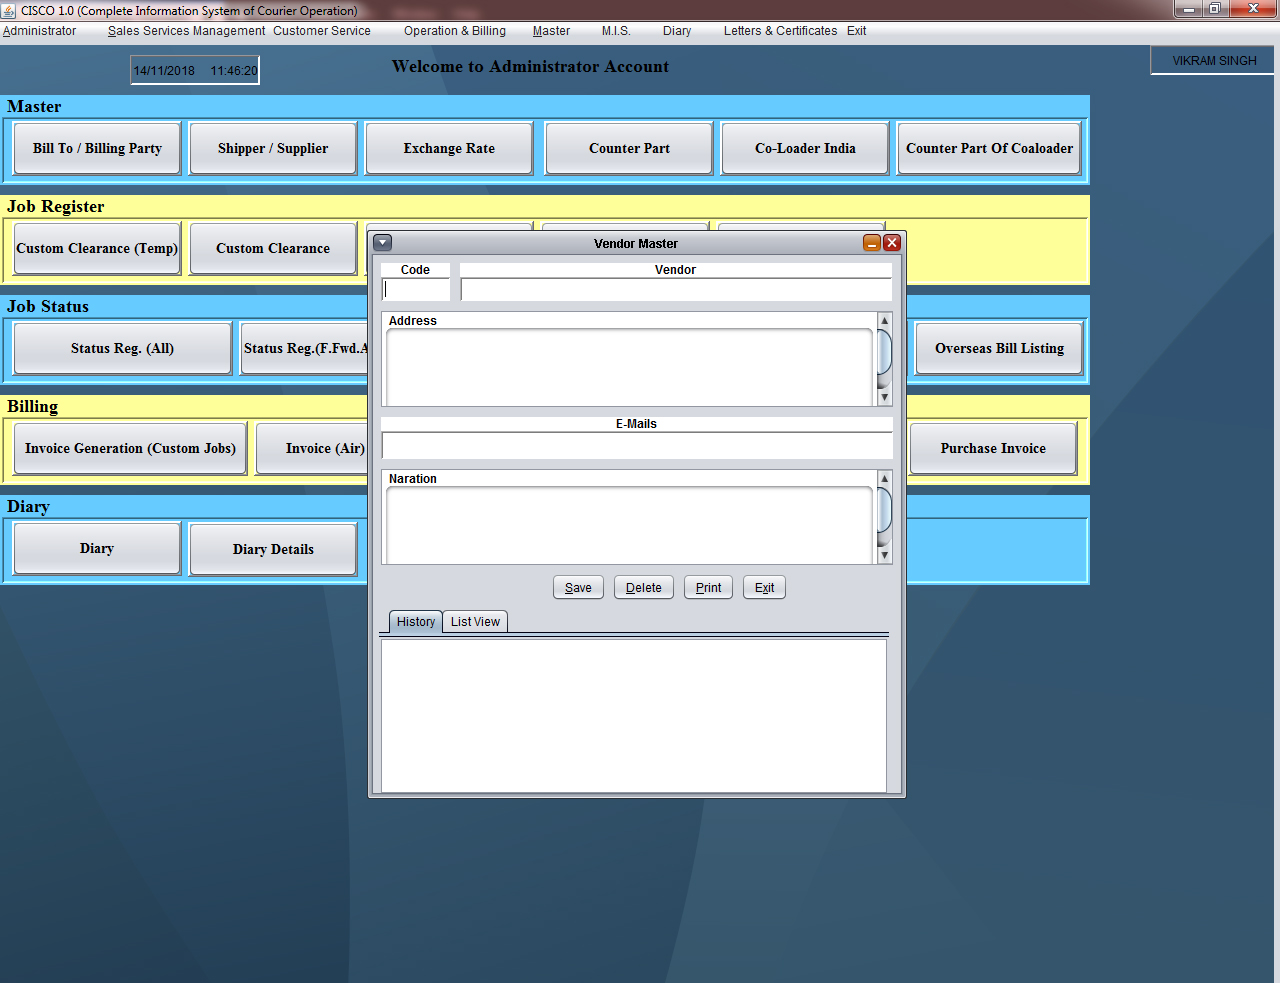This screenshot has width=1280, height=983.
Task: Click the Print button in Vendor Master
Action: coord(709,587)
